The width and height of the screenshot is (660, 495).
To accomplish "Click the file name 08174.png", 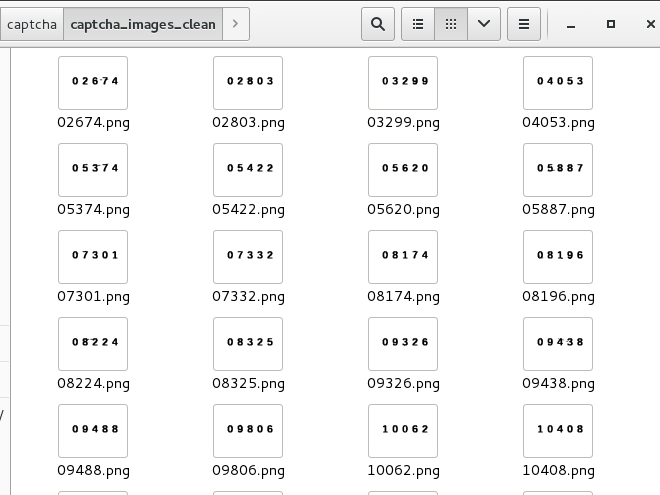I will pyautogui.click(x=403, y=297).
